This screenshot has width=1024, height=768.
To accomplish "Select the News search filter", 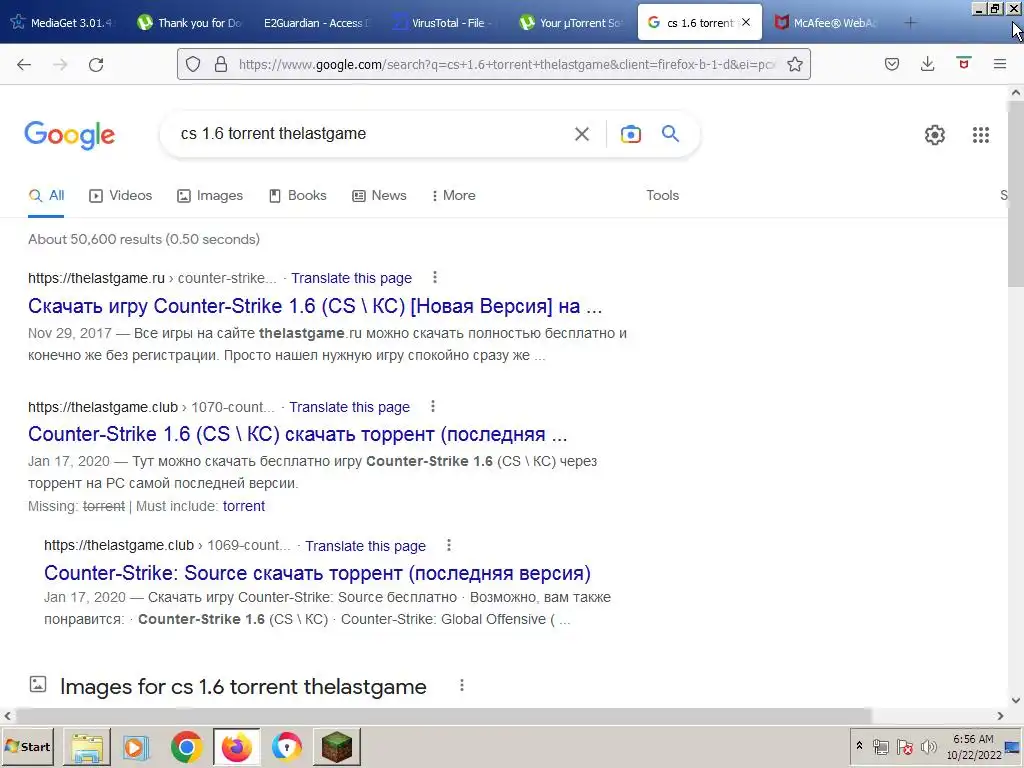I will (379, 195).
